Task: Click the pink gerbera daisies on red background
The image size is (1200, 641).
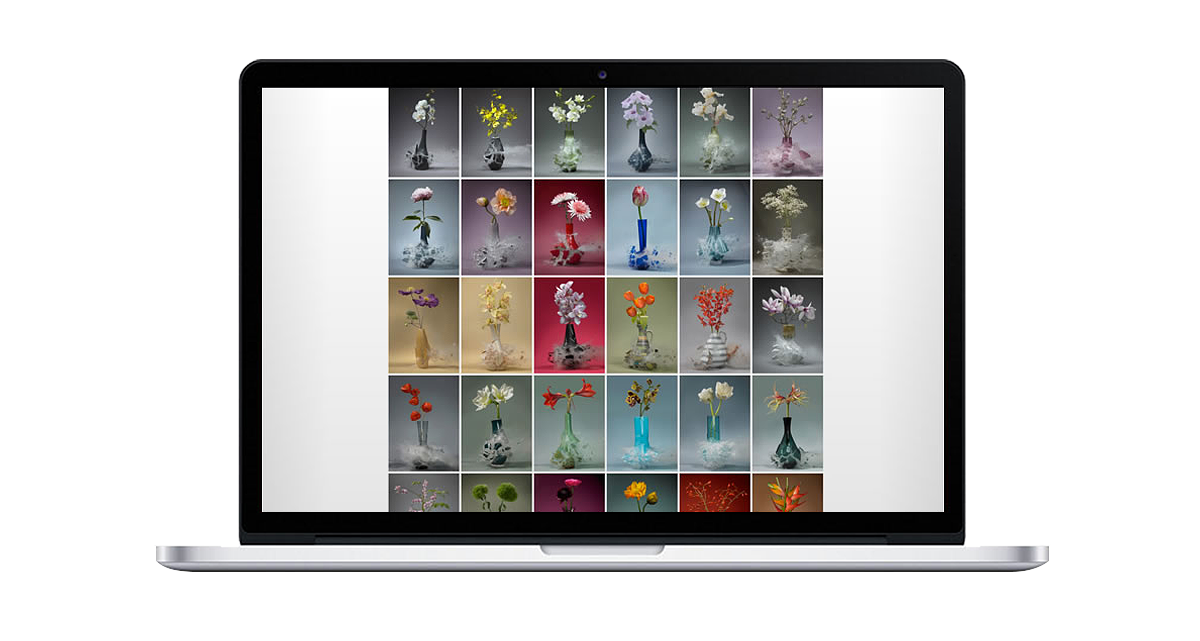Action: [x=569, y=227]
